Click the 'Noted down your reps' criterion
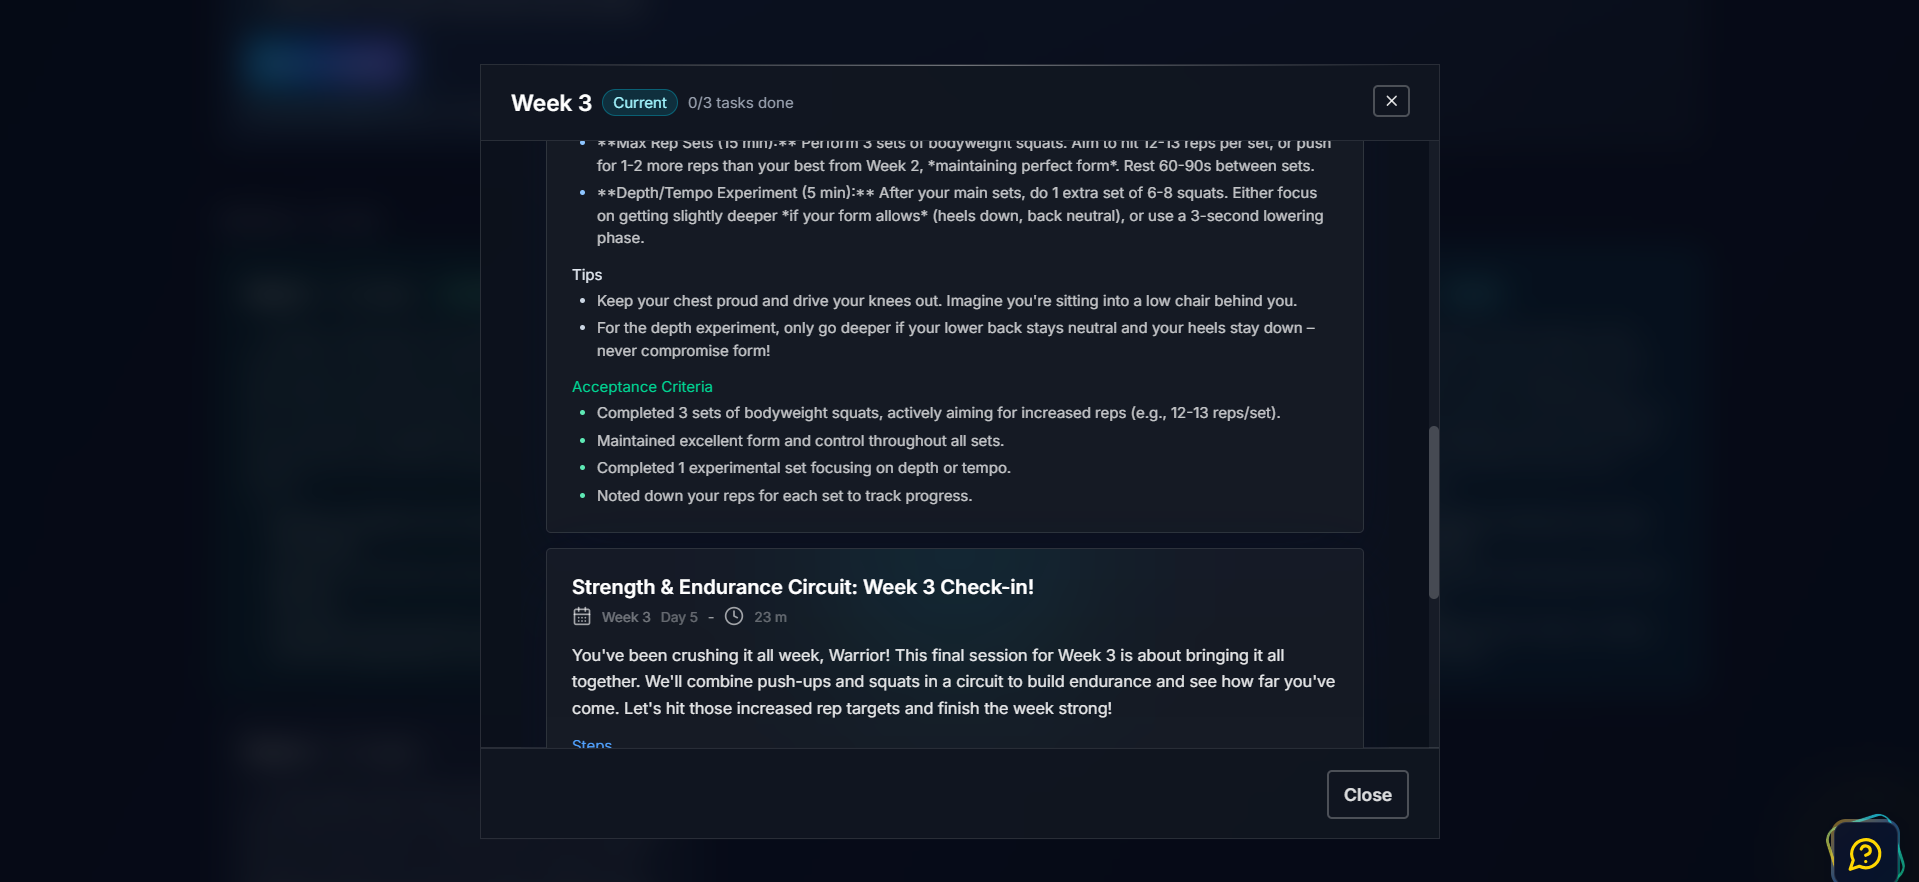 (784, 496)
